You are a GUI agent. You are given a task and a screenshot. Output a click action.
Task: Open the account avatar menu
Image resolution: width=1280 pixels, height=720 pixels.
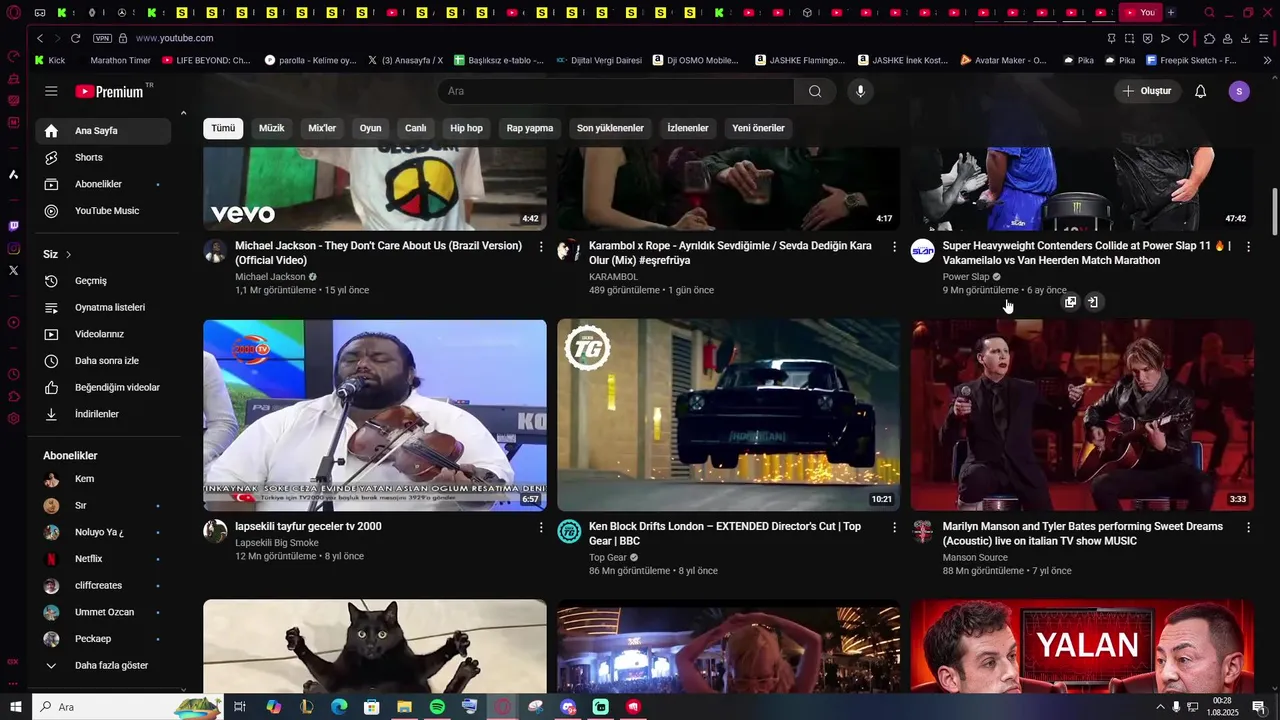1239,91
